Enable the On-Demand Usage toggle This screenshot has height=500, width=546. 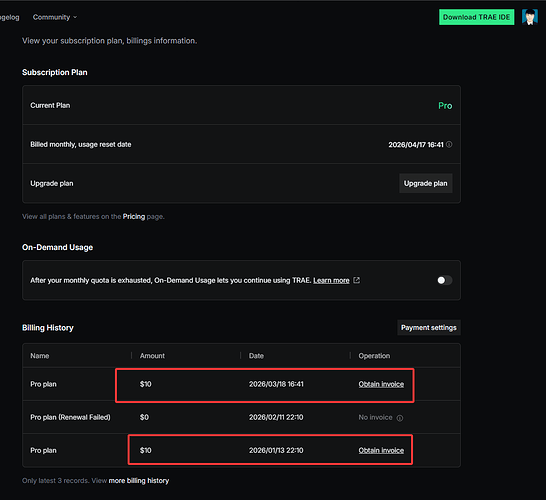point(445,280)
